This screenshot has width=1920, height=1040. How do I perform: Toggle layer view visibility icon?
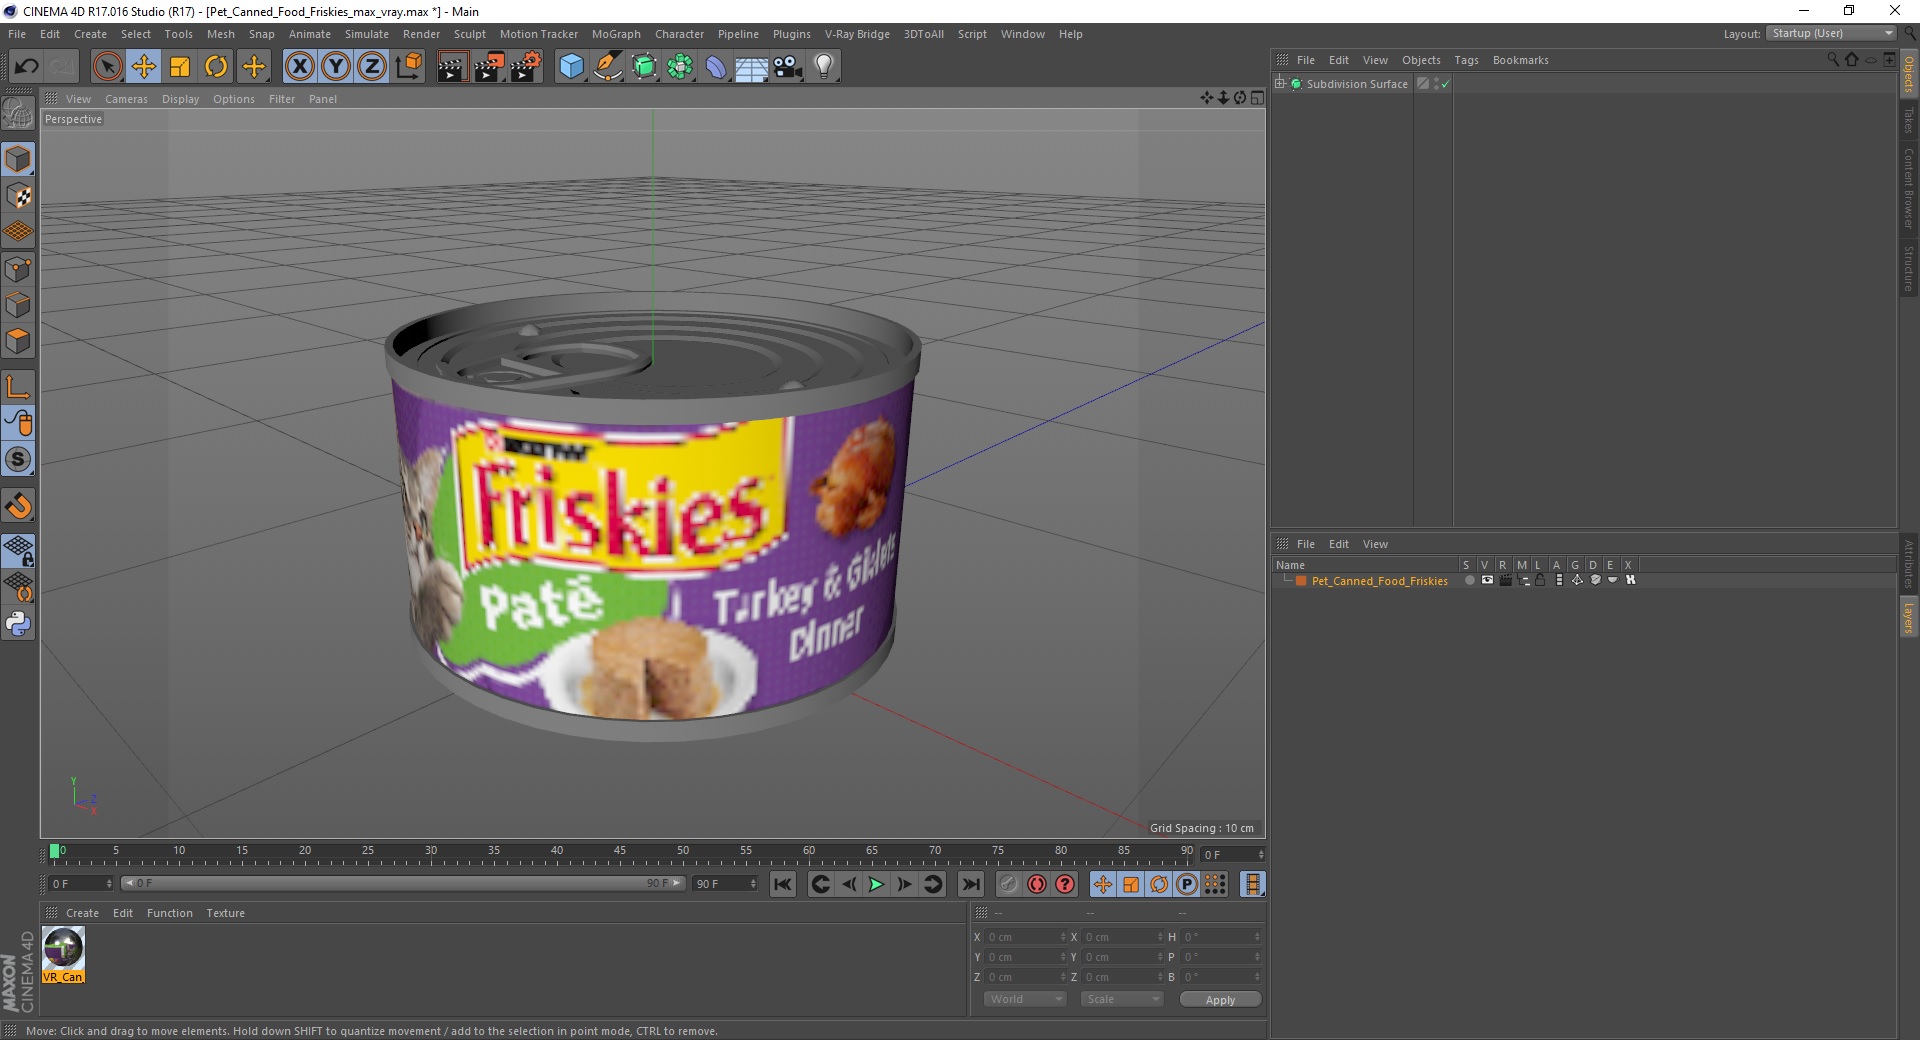tap(1487, 580)
